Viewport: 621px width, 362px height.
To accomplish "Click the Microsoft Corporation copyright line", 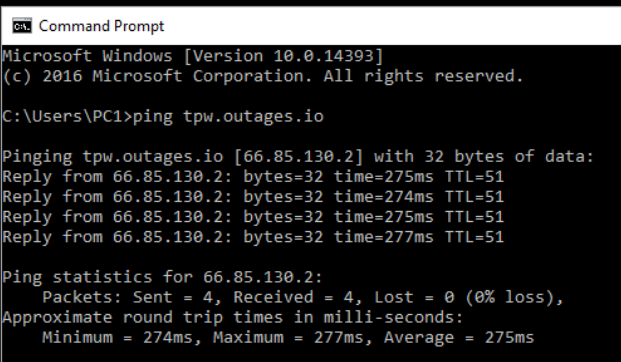I will coord(263,76).
